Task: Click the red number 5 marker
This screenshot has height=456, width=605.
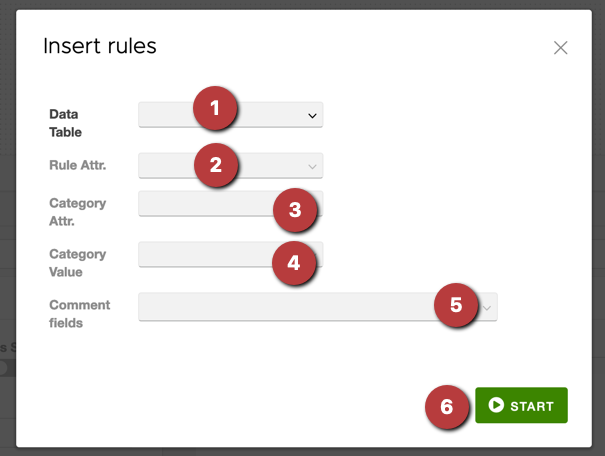Action: click(456, 305)
